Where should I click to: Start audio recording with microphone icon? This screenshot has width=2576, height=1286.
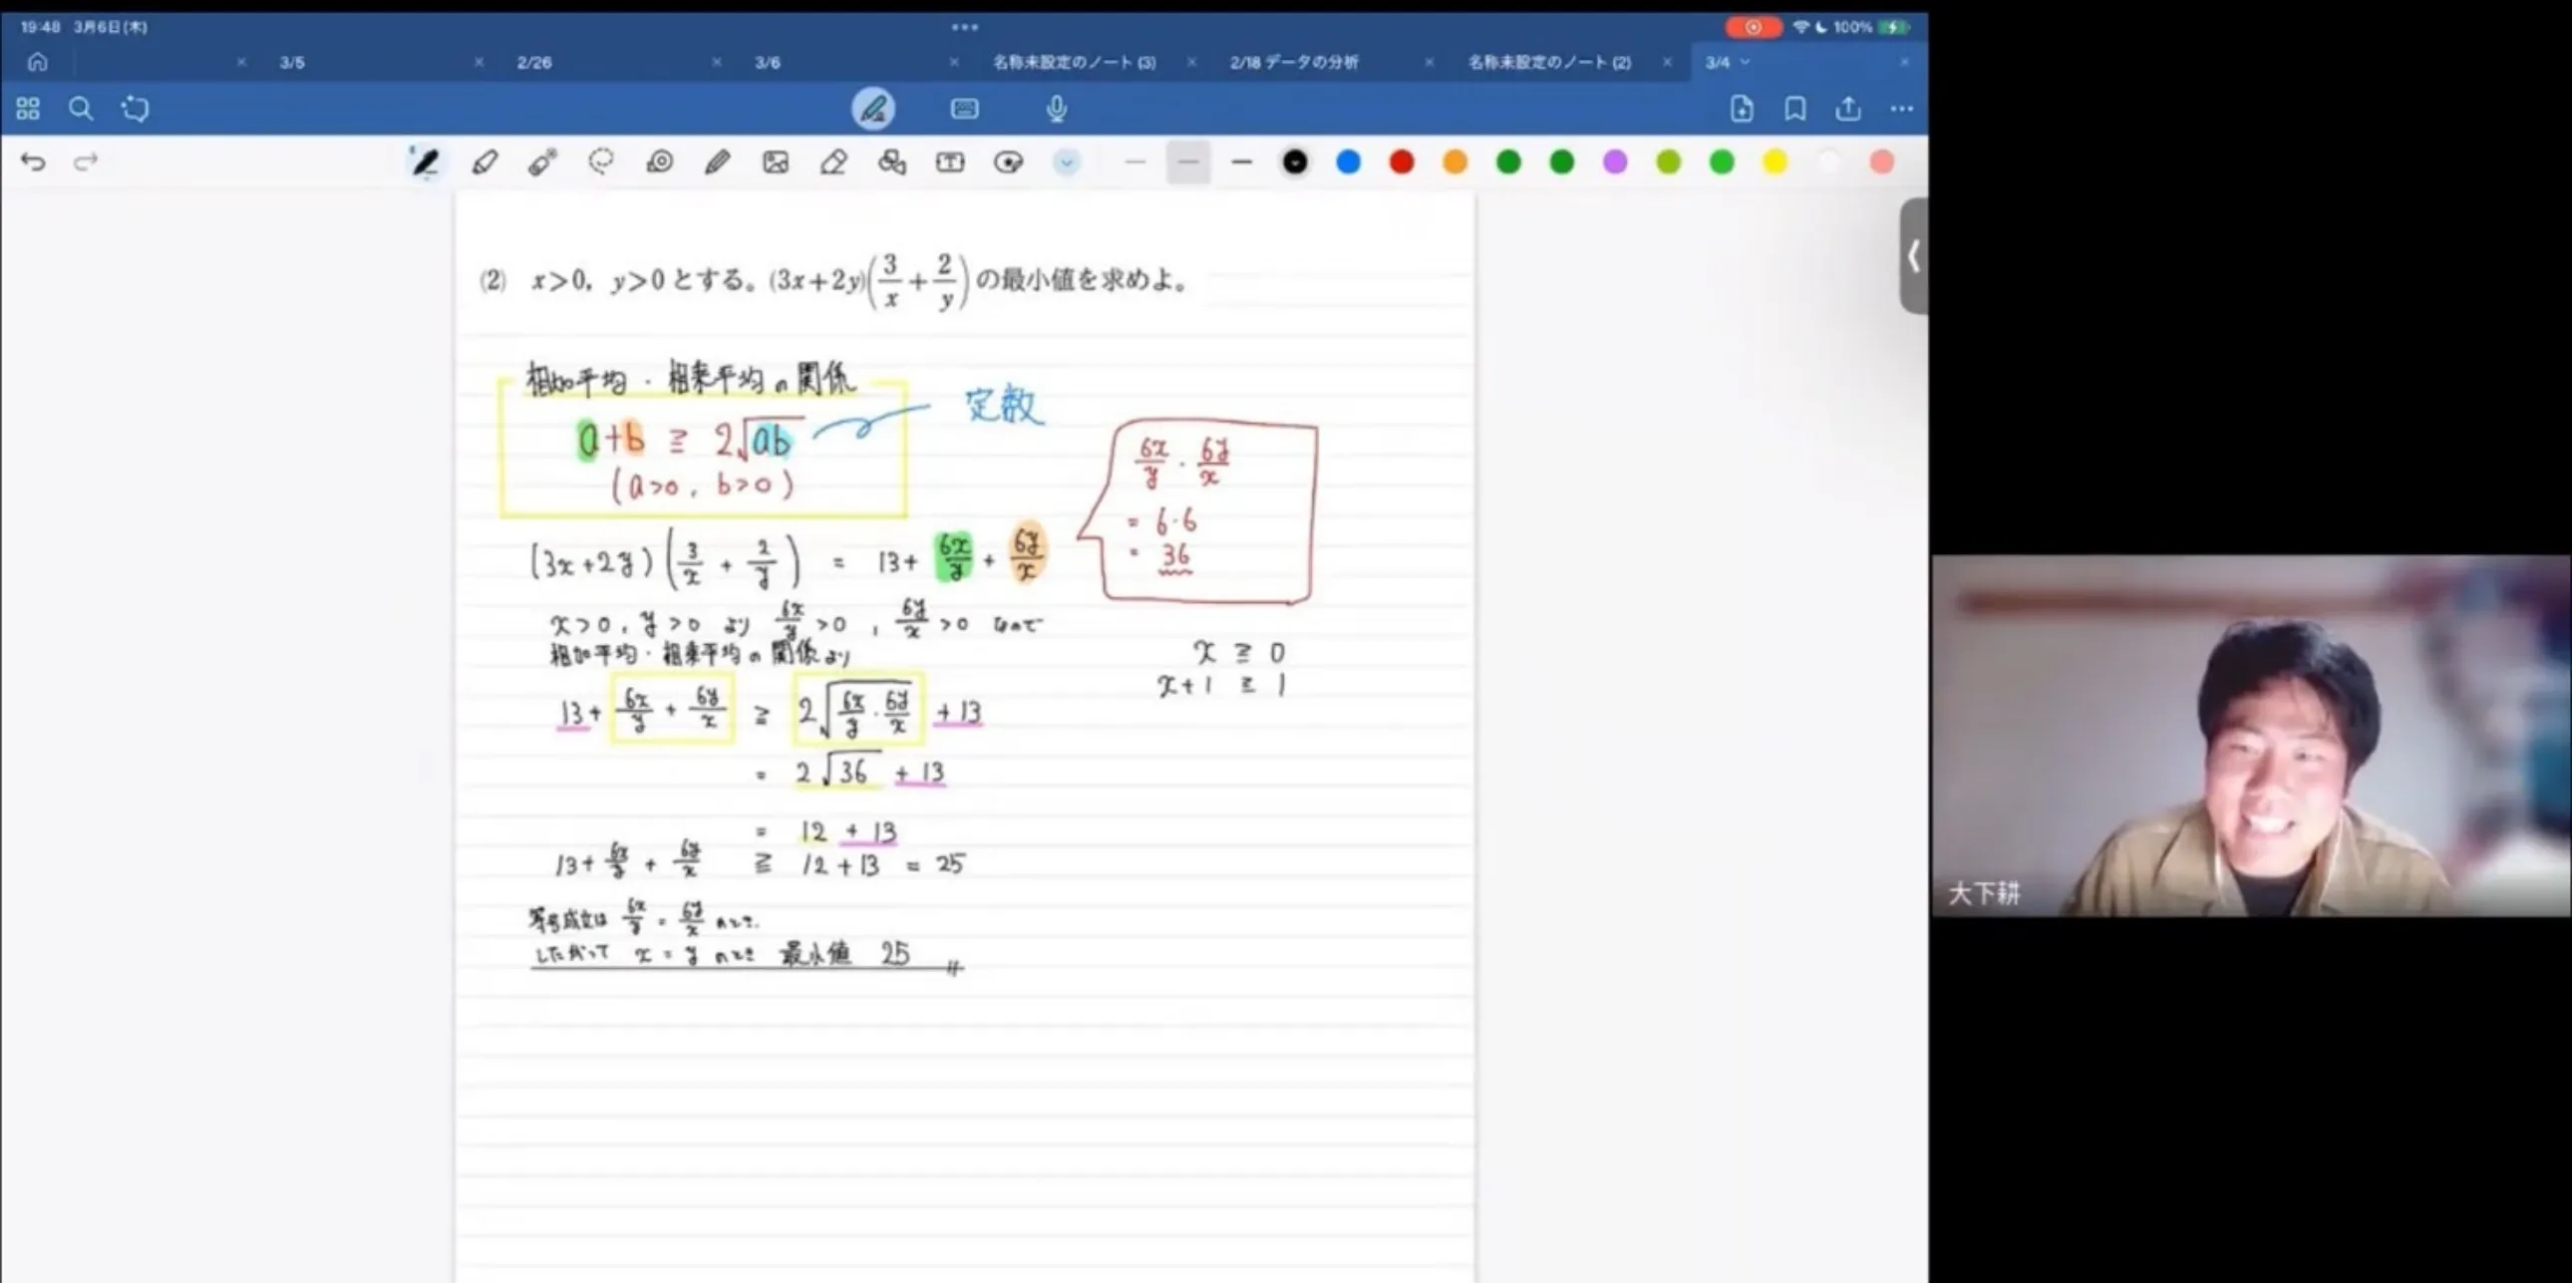[1056, 108]
